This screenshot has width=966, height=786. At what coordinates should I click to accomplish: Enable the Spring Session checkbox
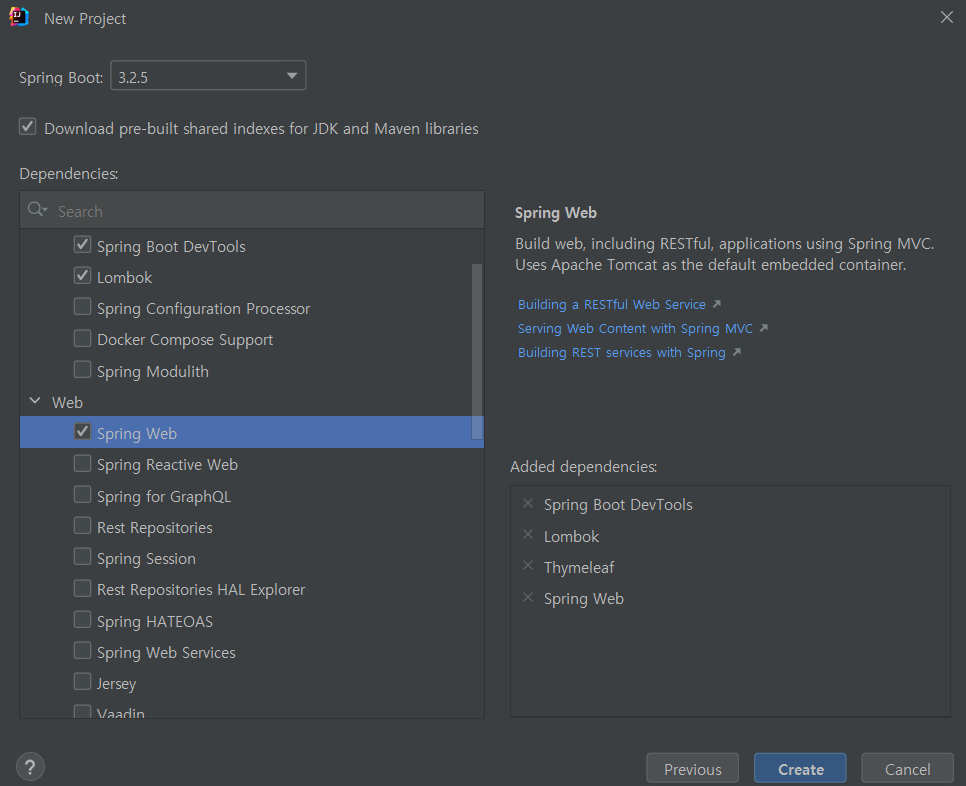(83, 557)
